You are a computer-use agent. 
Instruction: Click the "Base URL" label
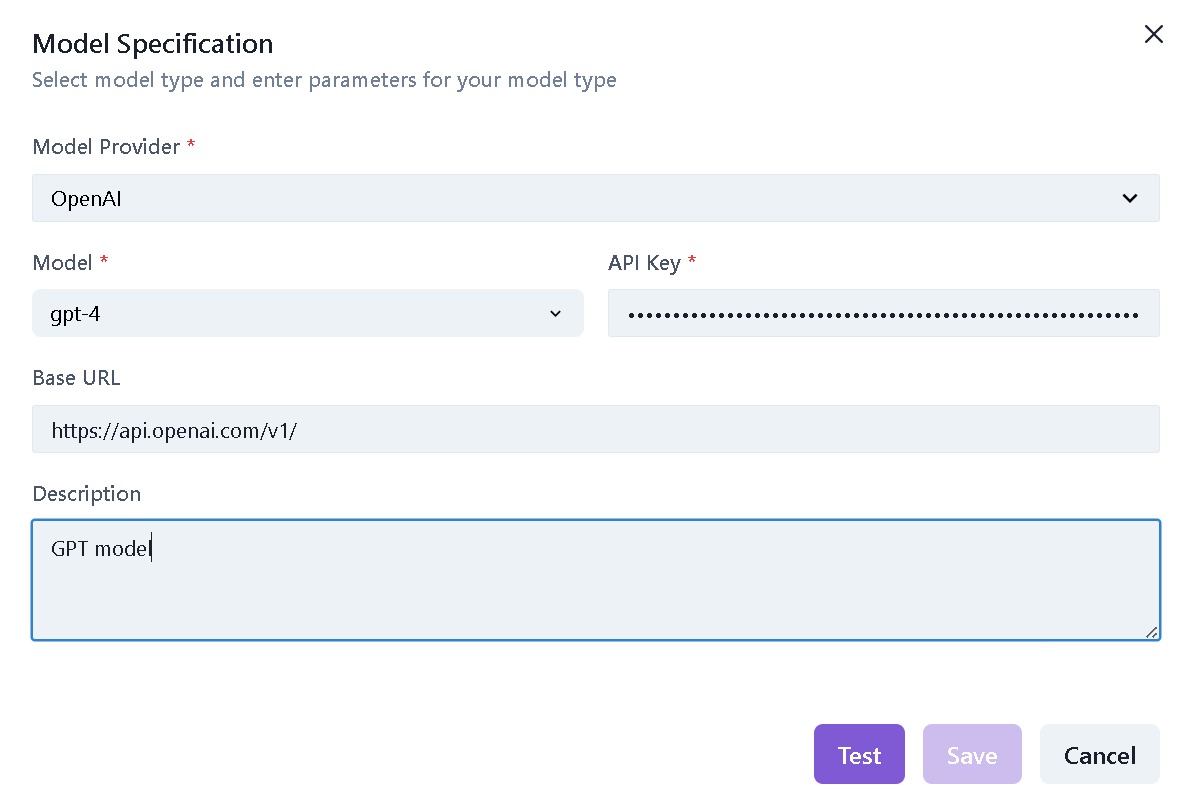tap(76, 378)
